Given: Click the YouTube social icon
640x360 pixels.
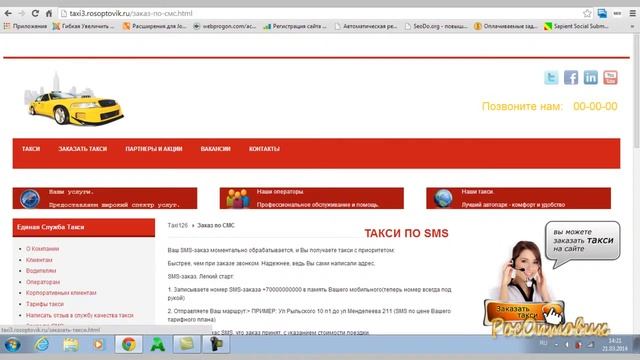Looking at the screenshot, I should pyautogui.click(x=610, y=77).
